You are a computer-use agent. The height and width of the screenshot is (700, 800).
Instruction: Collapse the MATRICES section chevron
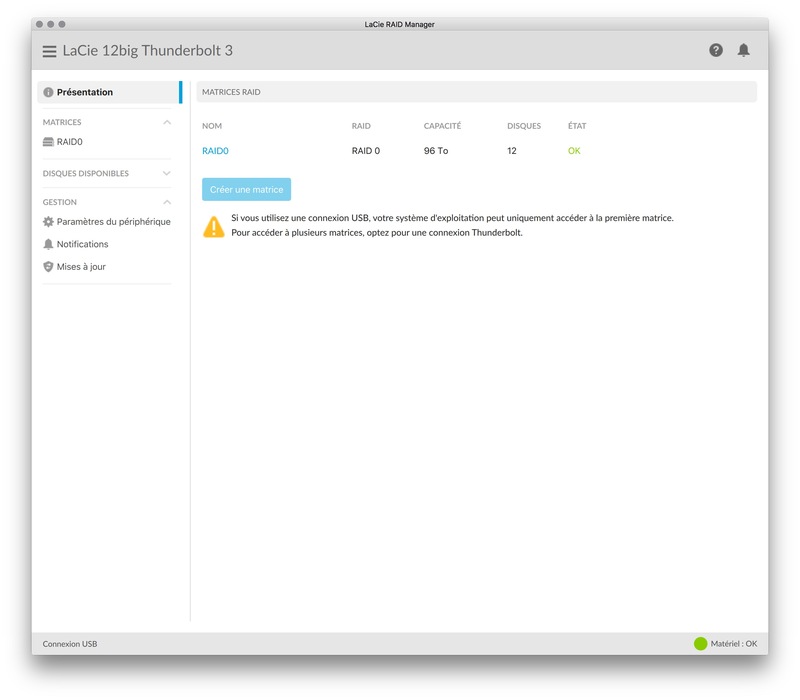167,122
